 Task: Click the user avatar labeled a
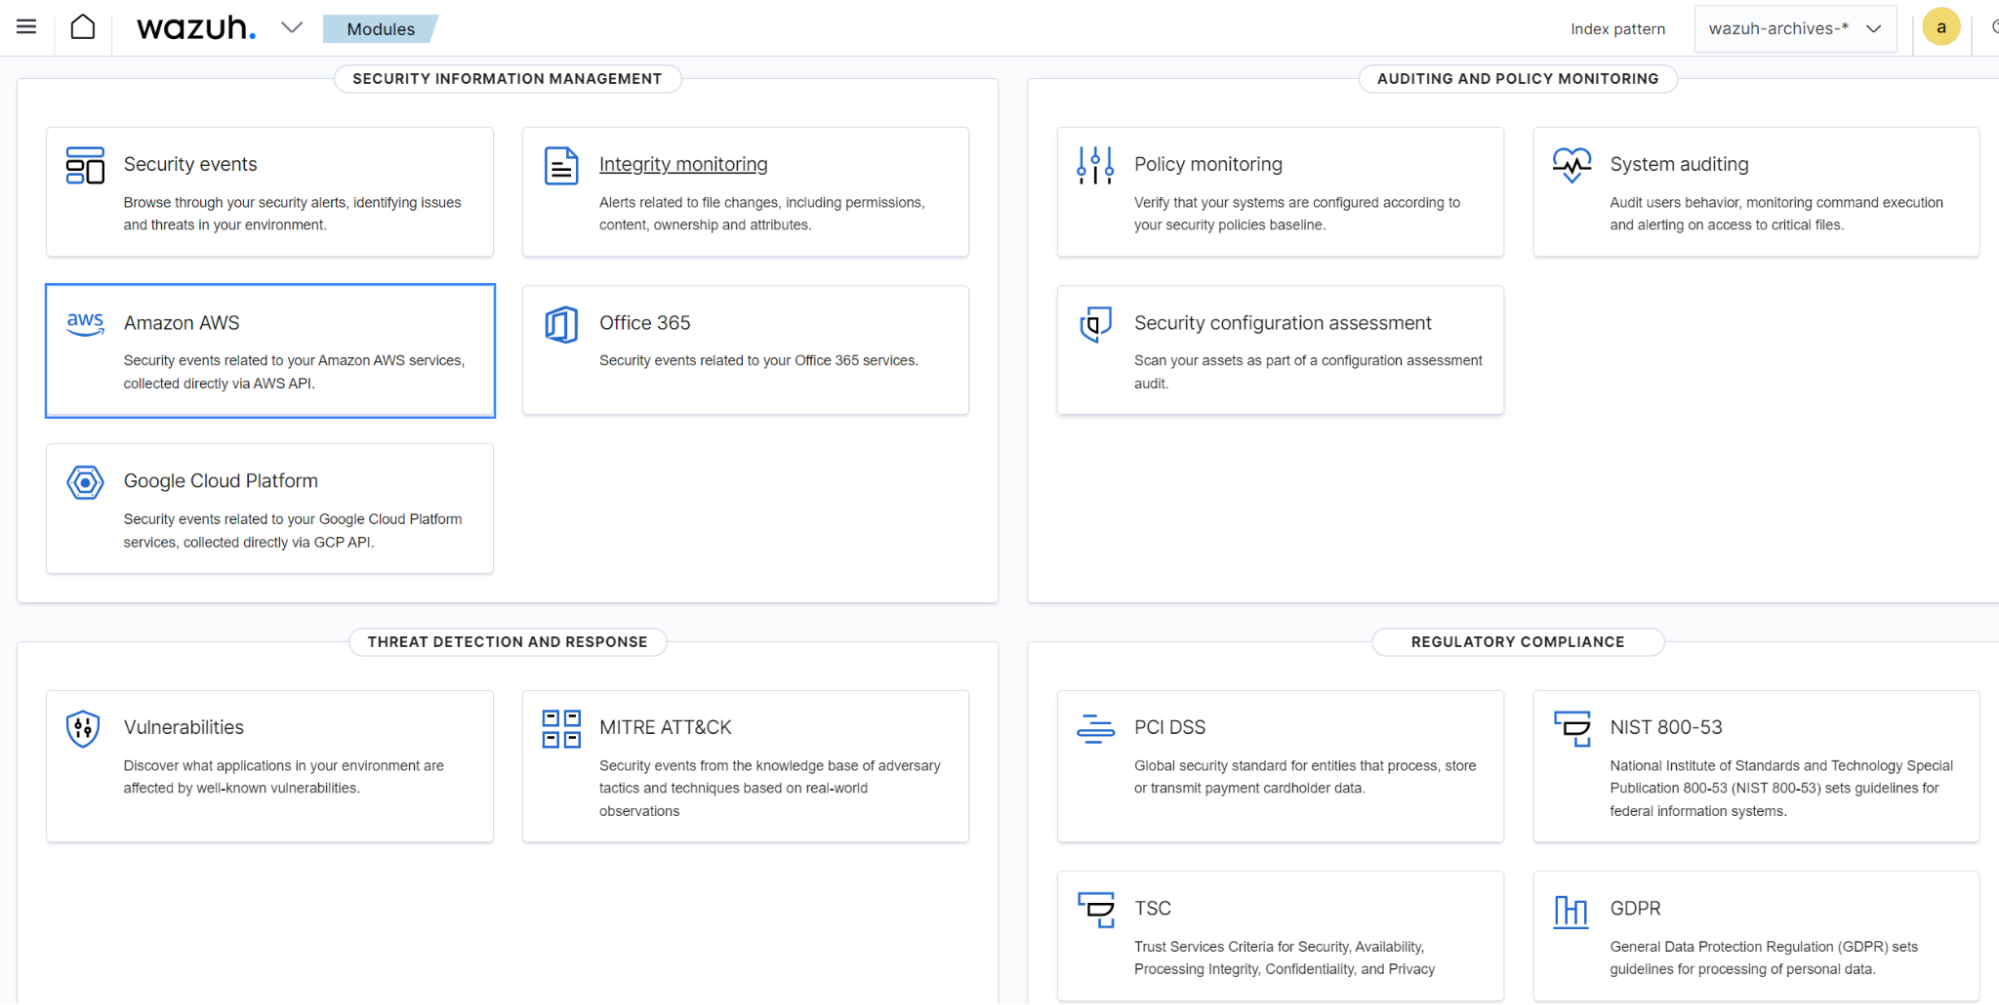[1940, 28]
